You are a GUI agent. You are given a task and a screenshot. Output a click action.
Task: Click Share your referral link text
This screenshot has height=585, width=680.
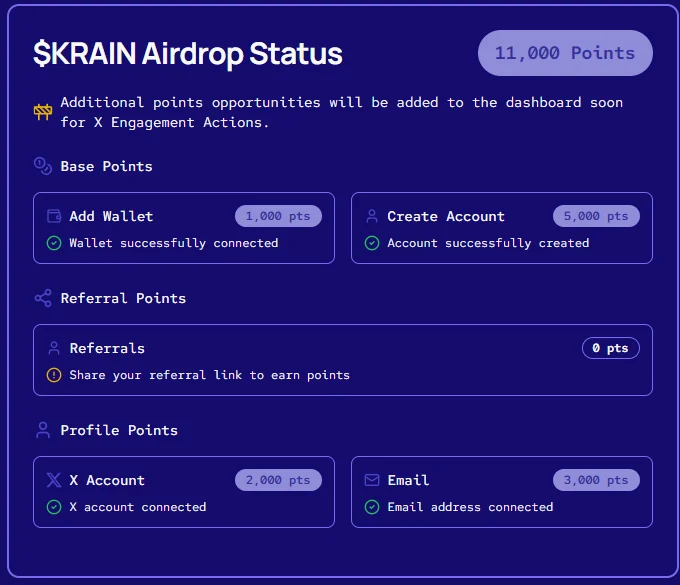pos(209,375)
